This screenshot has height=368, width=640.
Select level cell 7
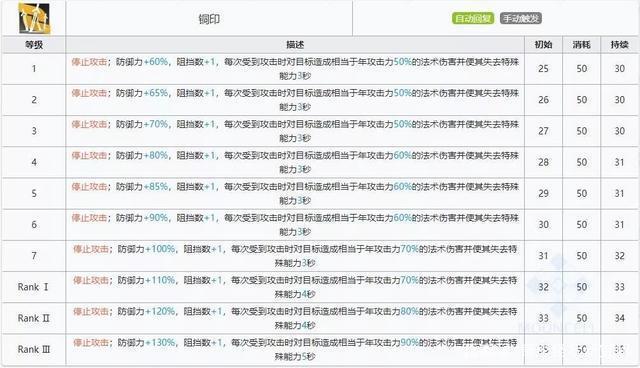pyautogui.click(x=34, y=256)
